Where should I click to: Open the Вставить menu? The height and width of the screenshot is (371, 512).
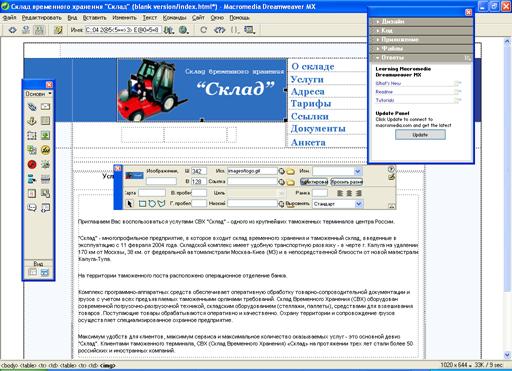(x=95, y=18)
